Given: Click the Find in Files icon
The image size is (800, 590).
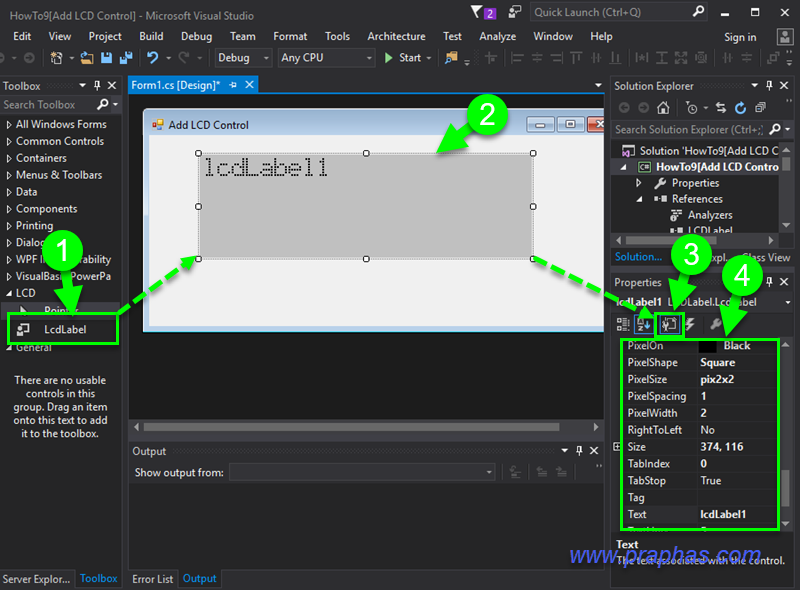Looking at the screenshot, I should click(451, 58).
